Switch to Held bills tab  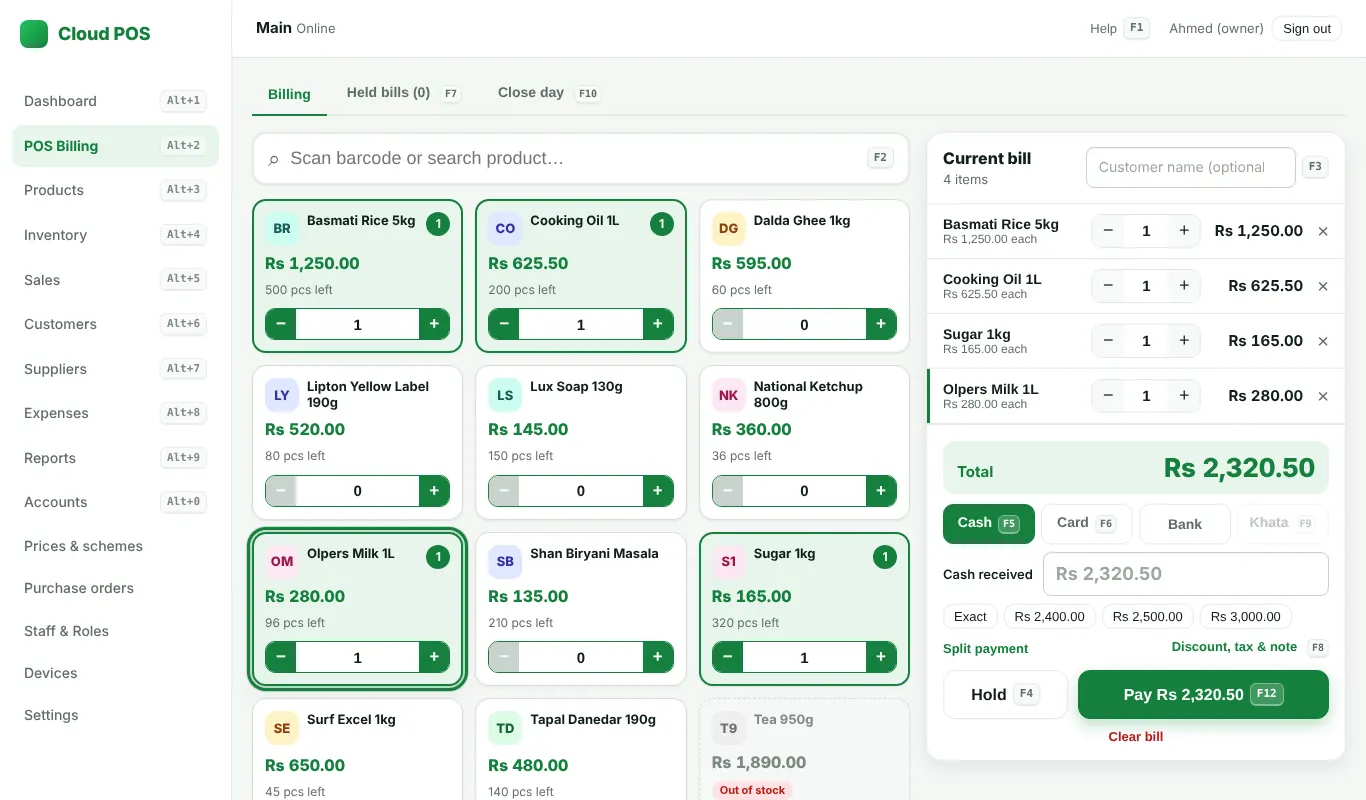click(403, 93)
